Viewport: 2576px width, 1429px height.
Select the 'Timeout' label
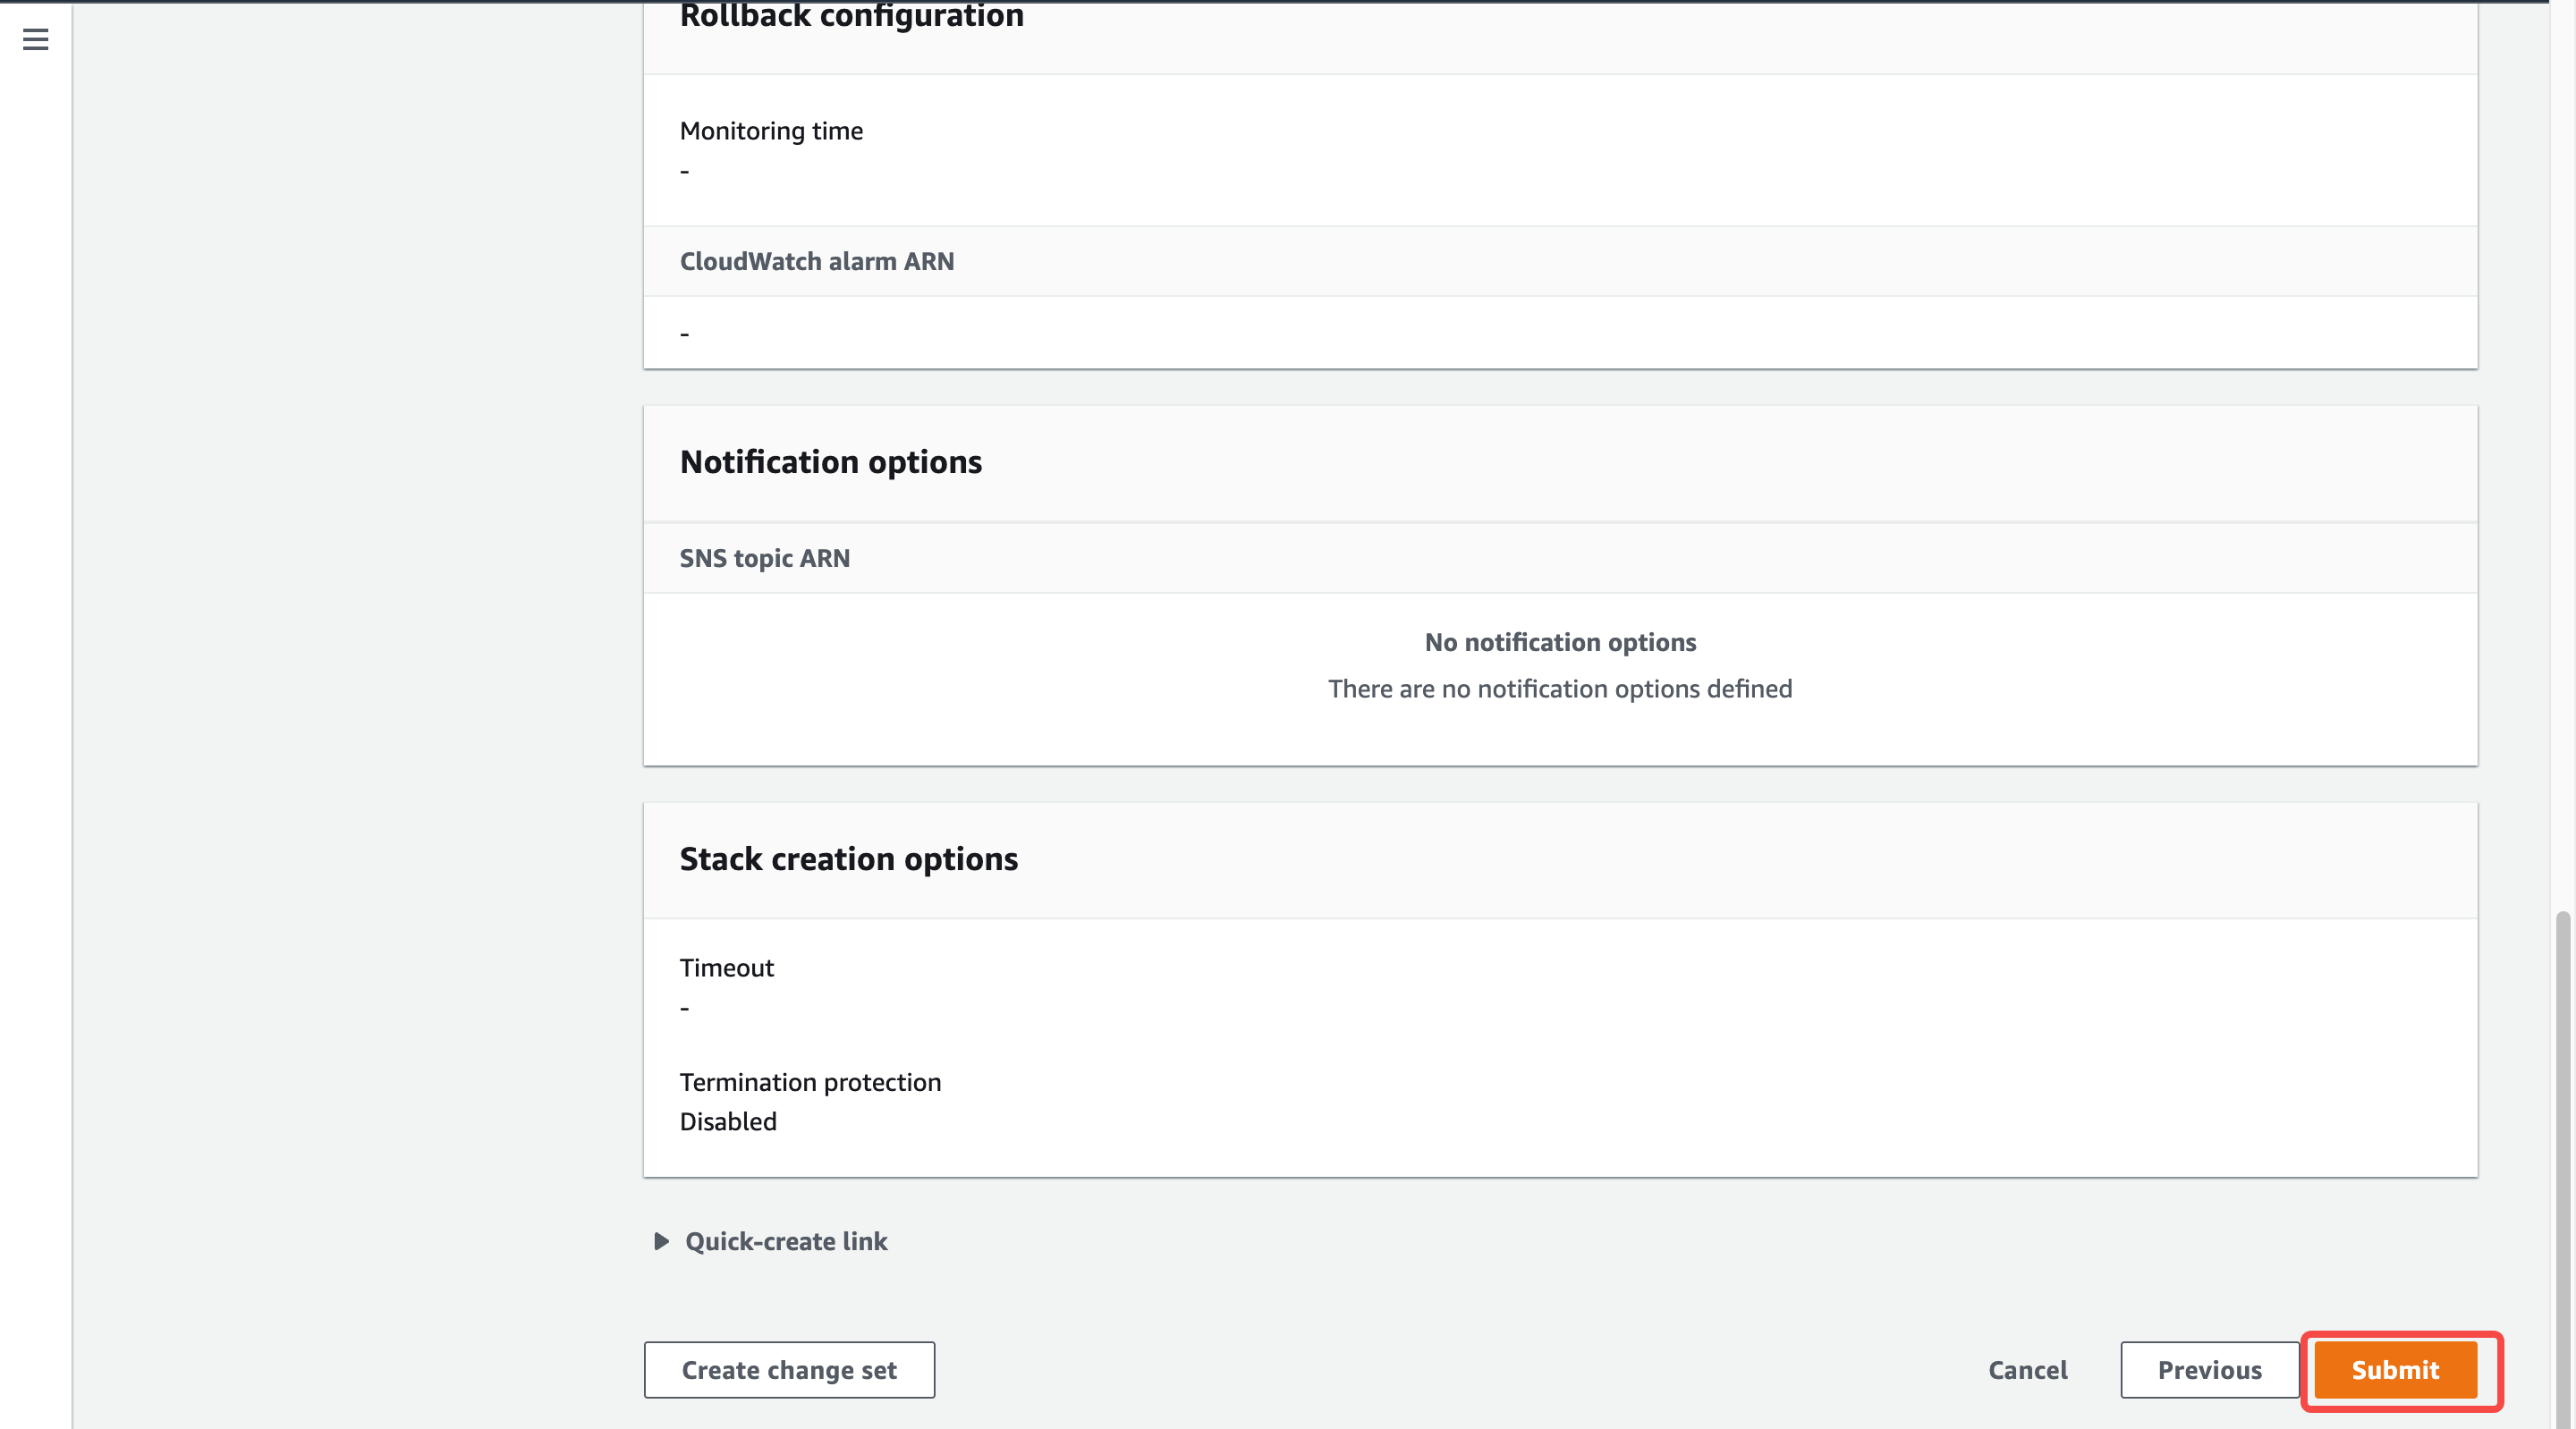point(727,968)
